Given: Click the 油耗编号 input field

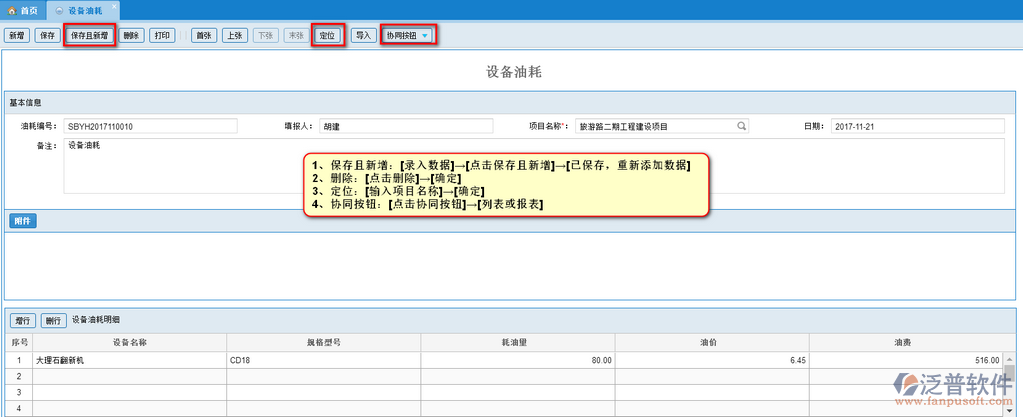Looking at the screenshot, I should pyautogui.click(x=150, y=126).
